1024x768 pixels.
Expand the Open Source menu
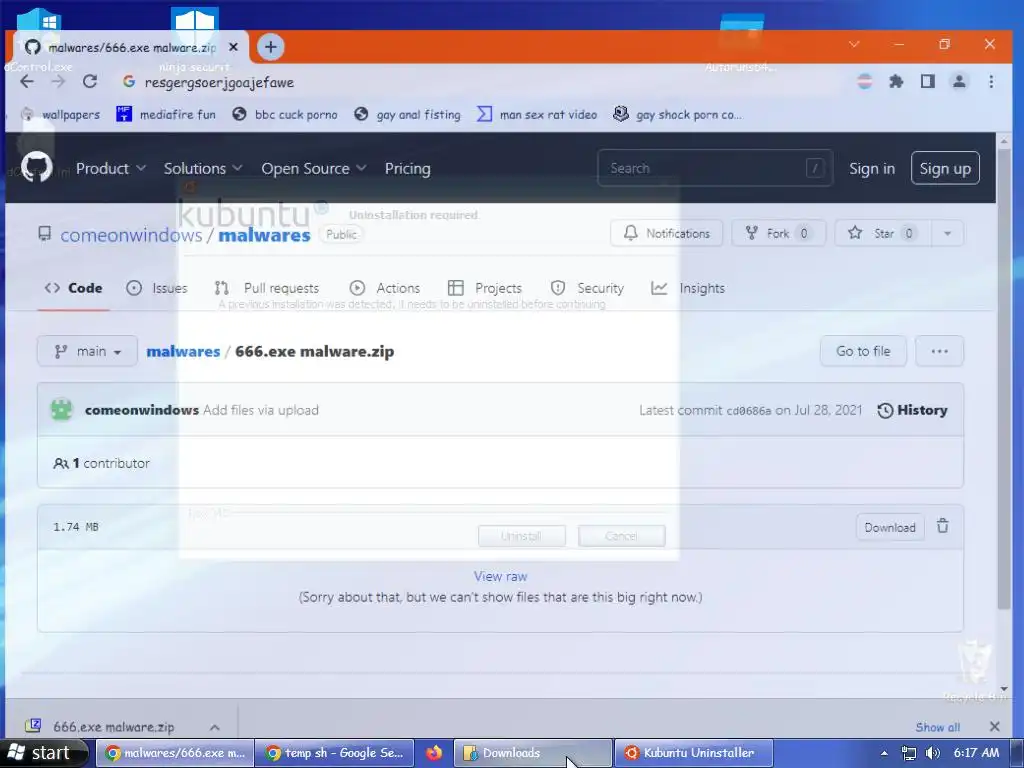click(313, 168)
